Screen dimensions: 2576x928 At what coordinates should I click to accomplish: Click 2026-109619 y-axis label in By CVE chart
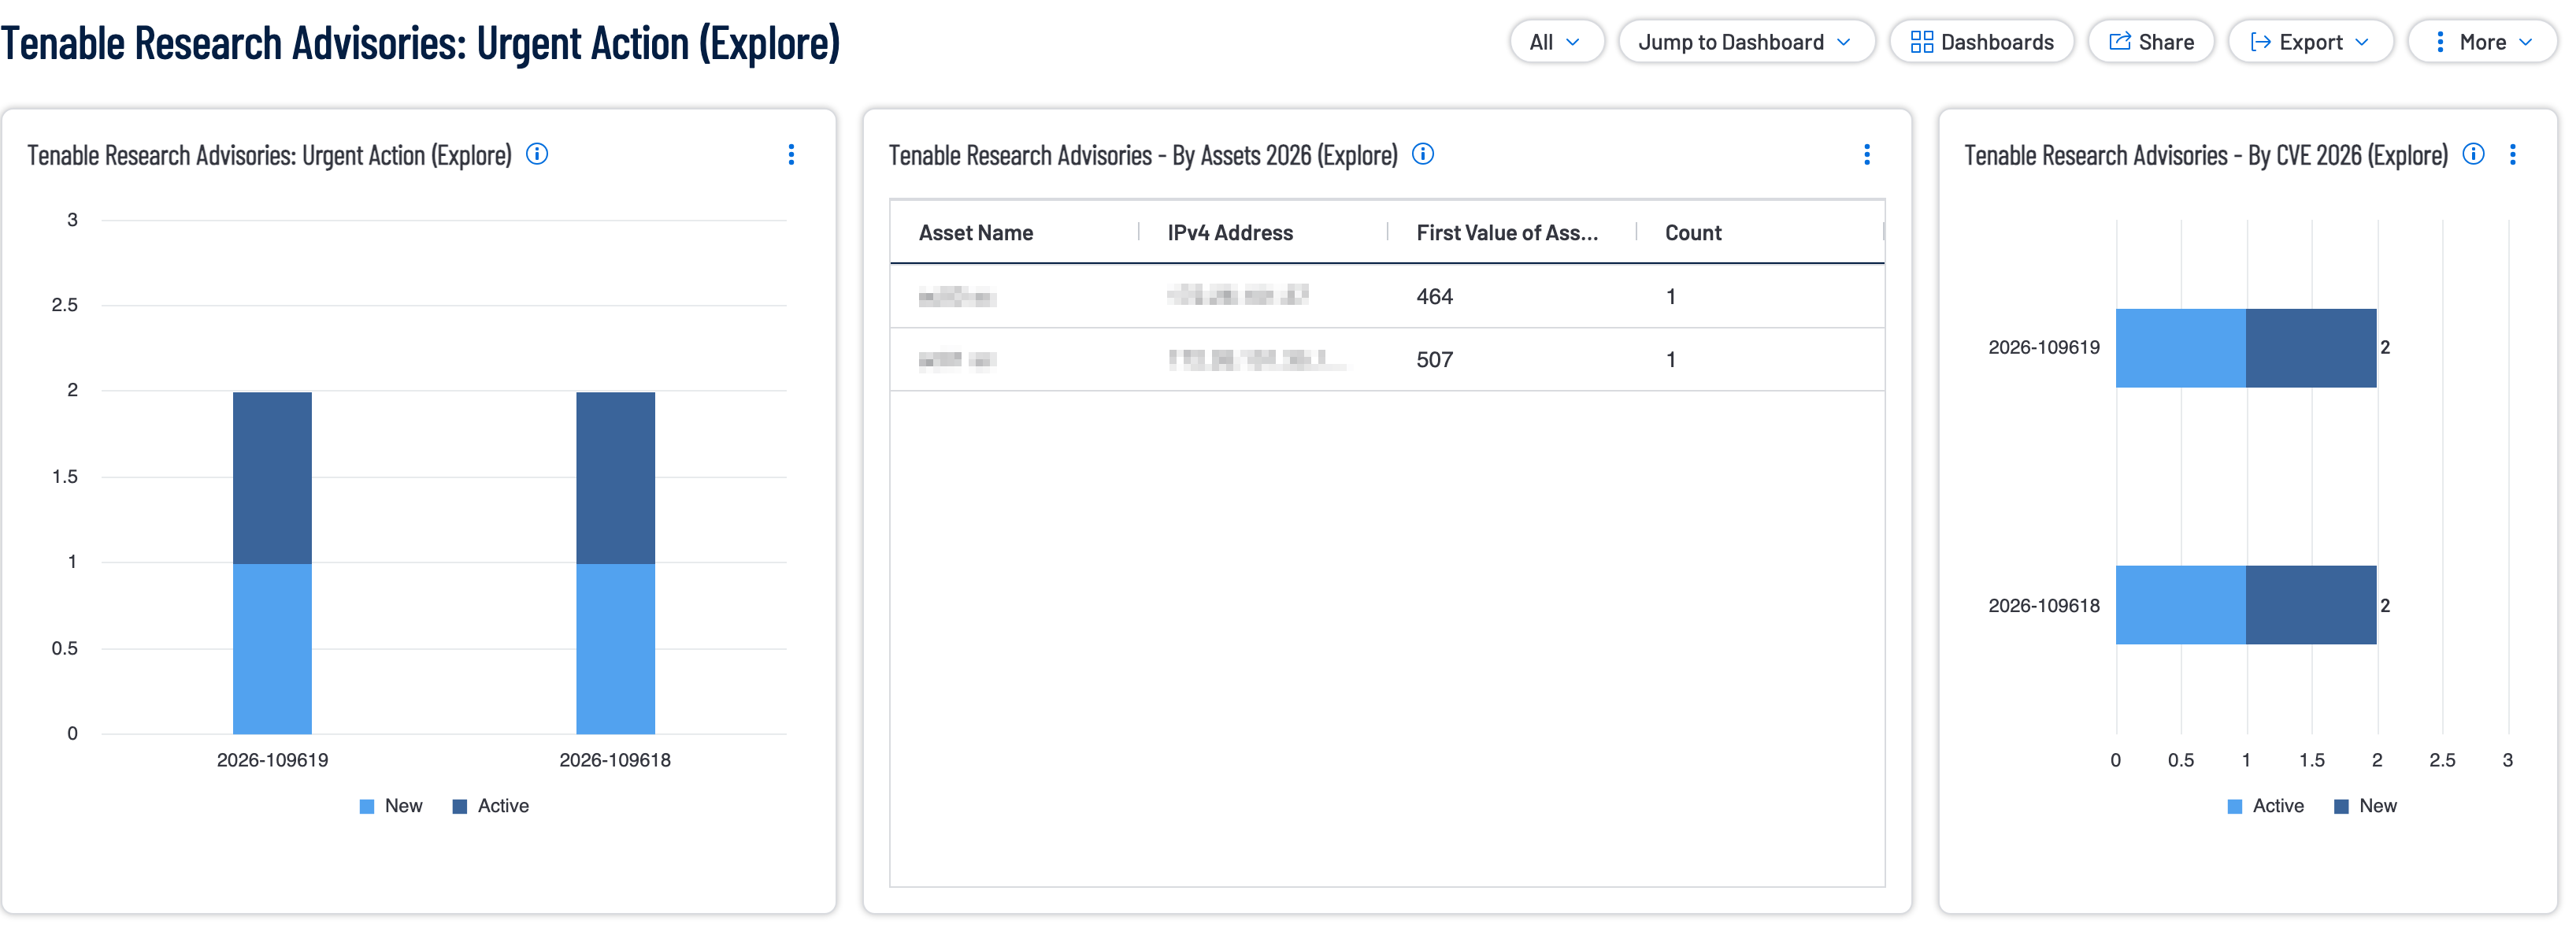click(2043, 348)
